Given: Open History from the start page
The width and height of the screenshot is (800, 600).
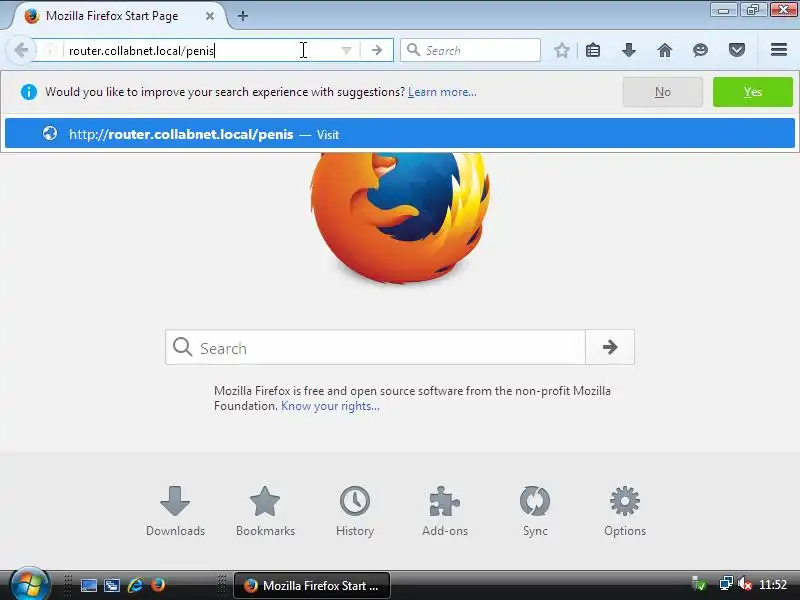Looking at the screenshot, I should click(355, 511).
